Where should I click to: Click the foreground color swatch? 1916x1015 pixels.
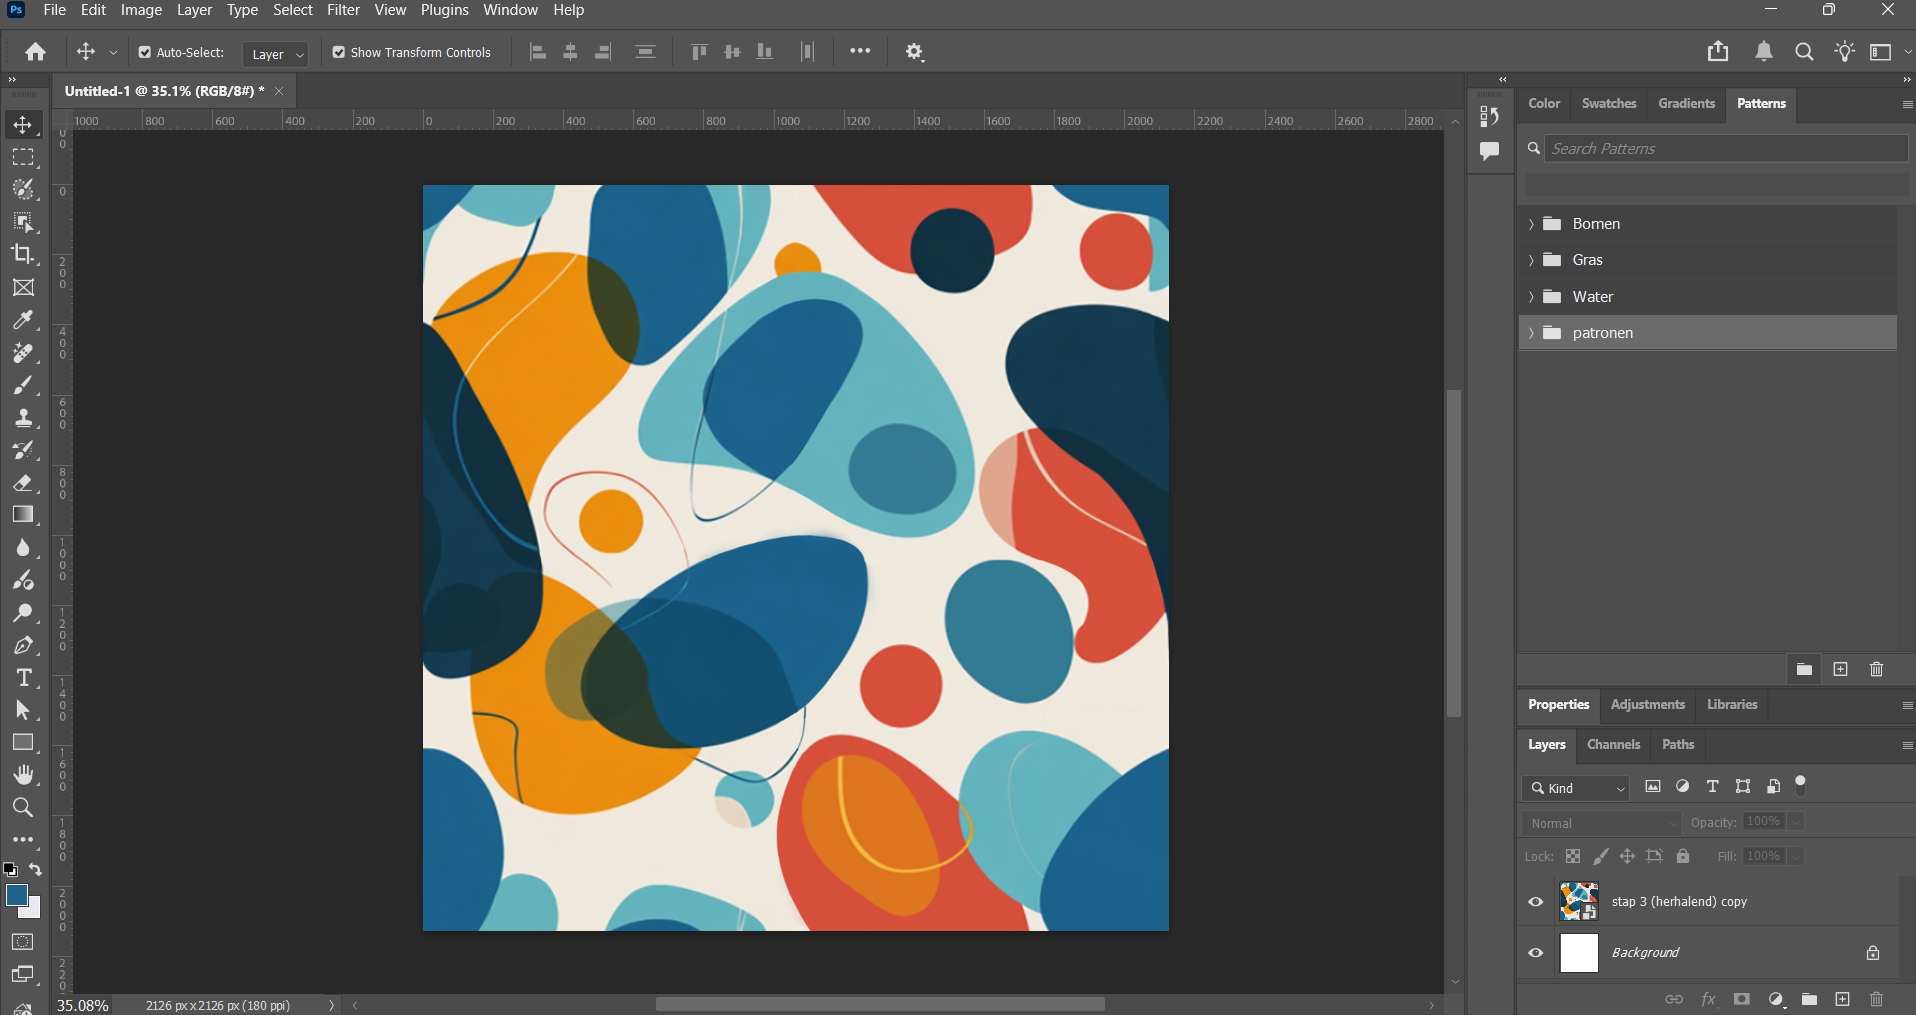(x=17, y=895)
